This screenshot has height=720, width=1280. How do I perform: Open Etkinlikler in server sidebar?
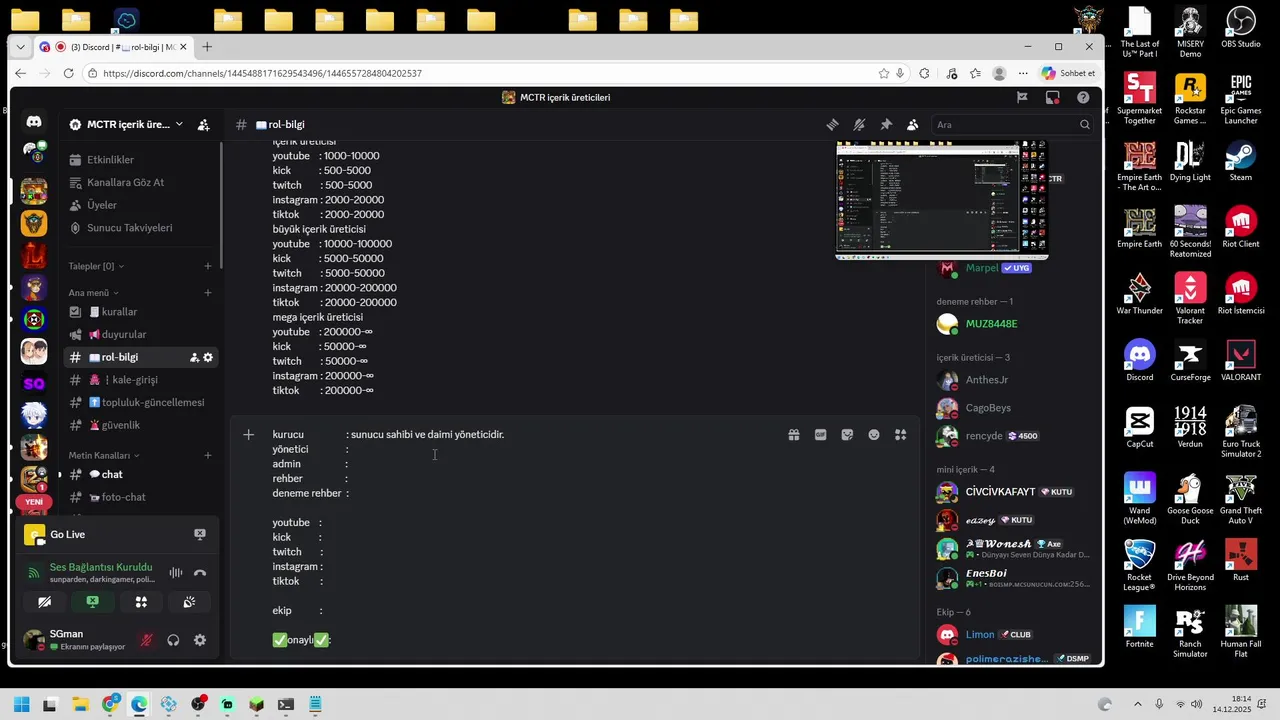coord(139,160)
